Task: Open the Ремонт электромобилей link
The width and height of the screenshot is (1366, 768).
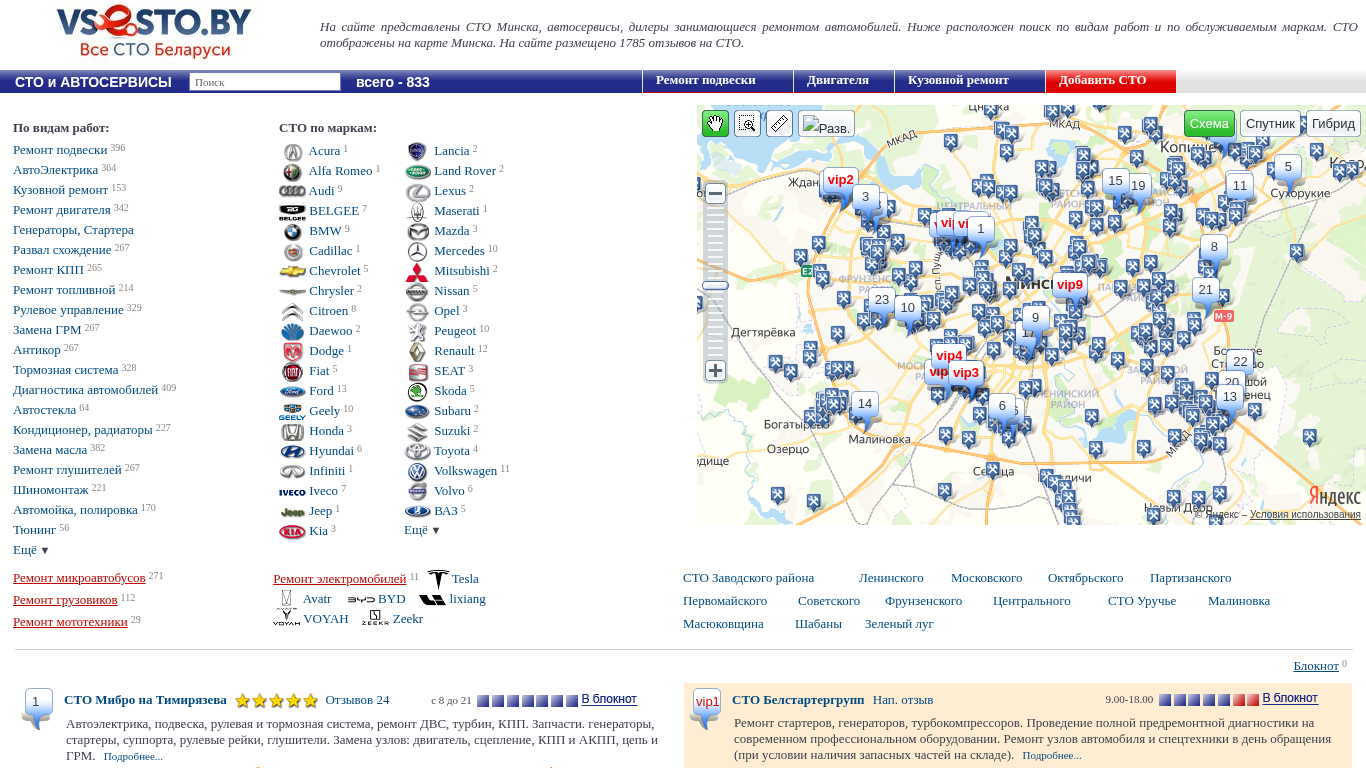Action: click(x=340, y=579)
